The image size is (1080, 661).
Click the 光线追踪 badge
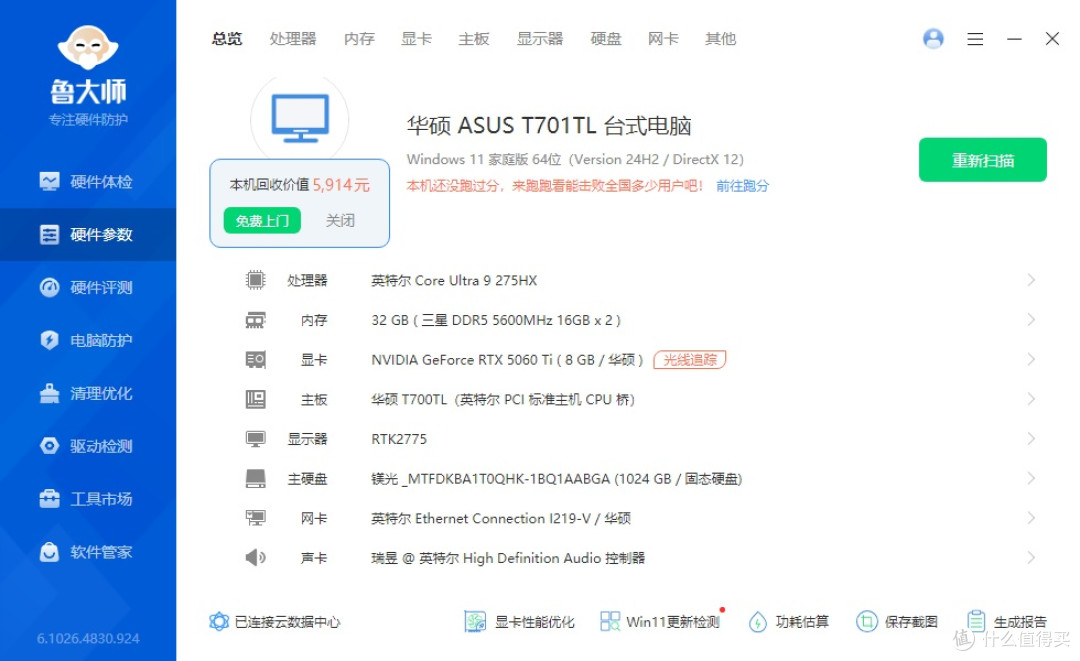[x=689, y=359]
